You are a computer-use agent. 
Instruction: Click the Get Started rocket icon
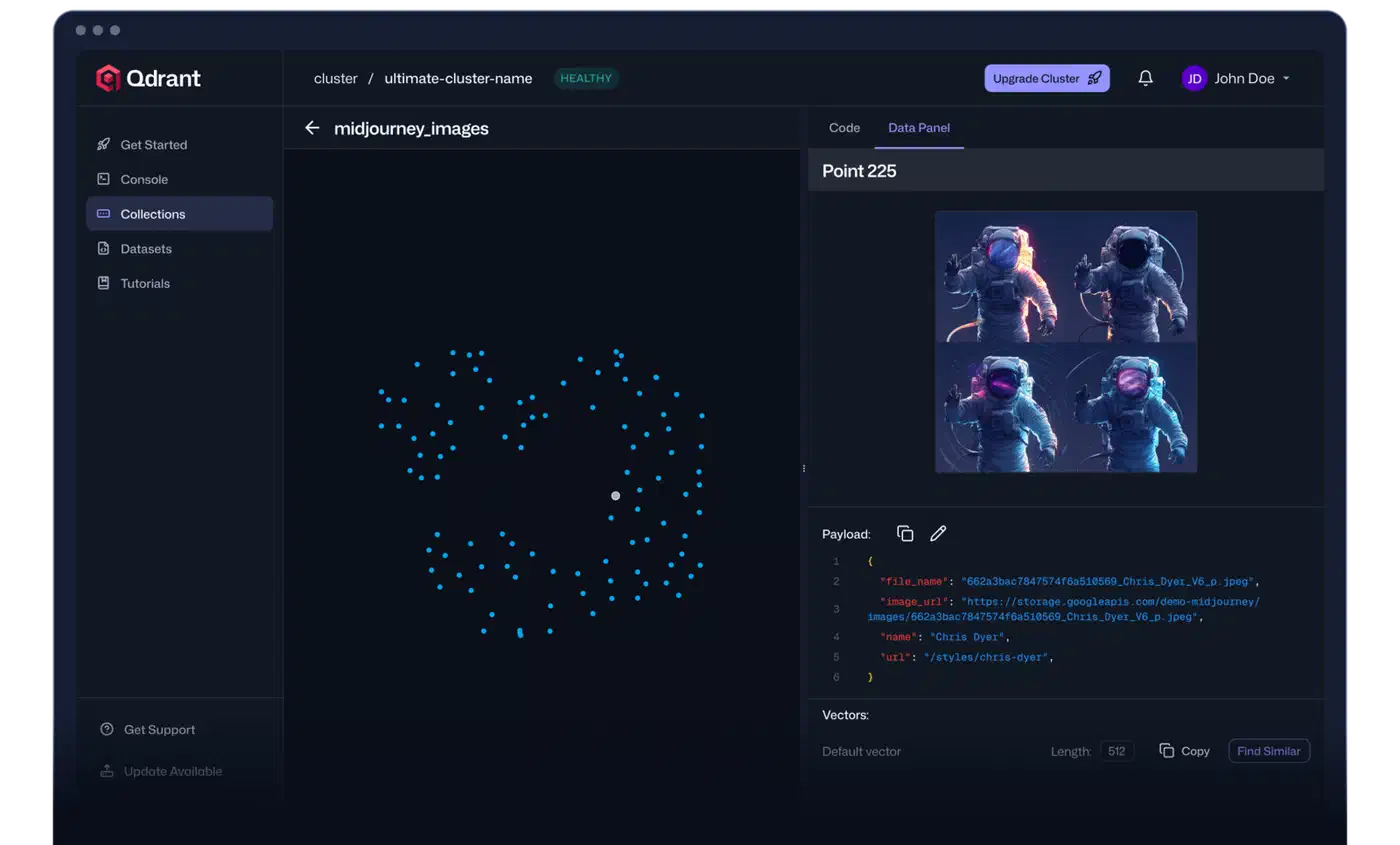pos(103,145)
